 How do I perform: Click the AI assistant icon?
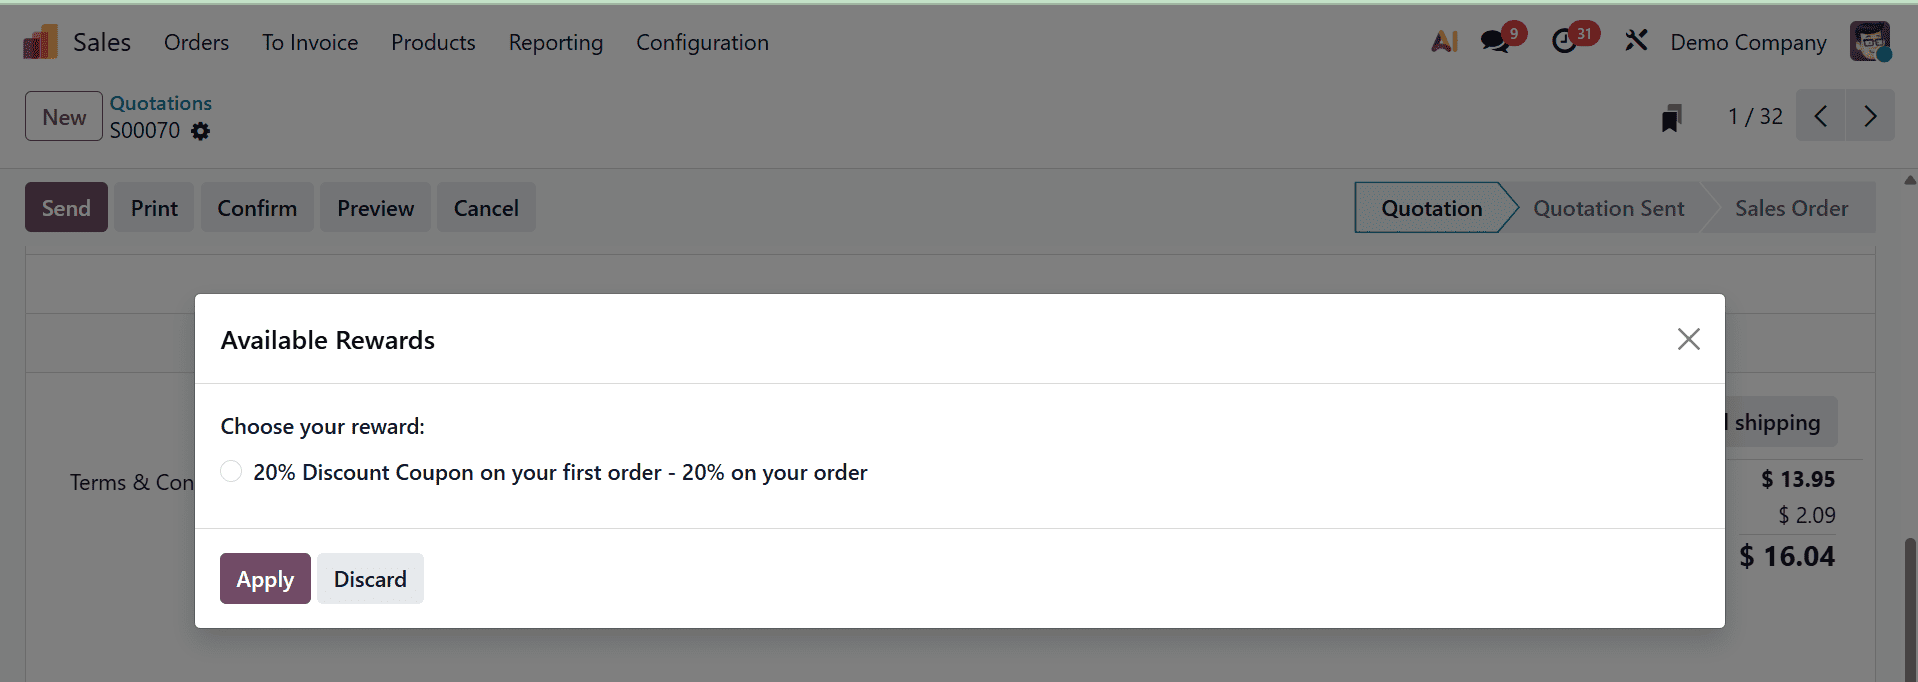point(1444,41)
